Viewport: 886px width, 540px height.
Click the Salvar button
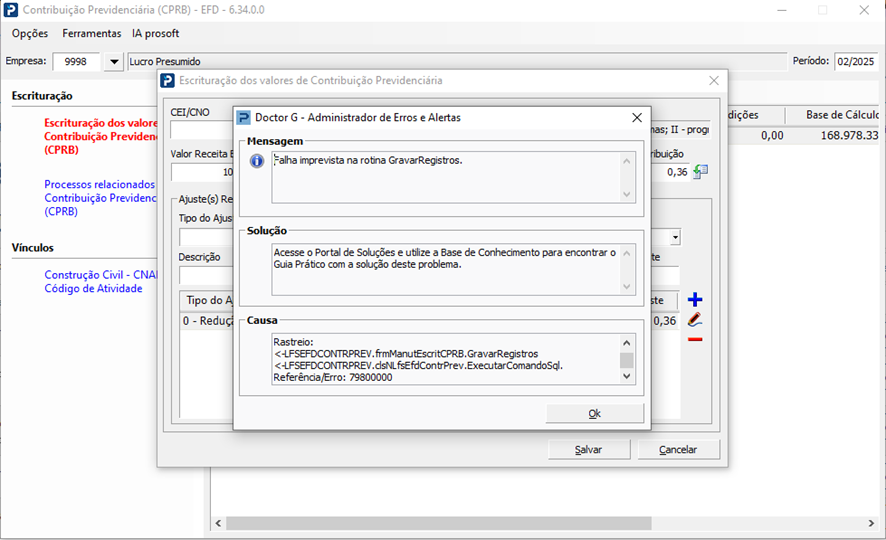click(x=589, y=450)
